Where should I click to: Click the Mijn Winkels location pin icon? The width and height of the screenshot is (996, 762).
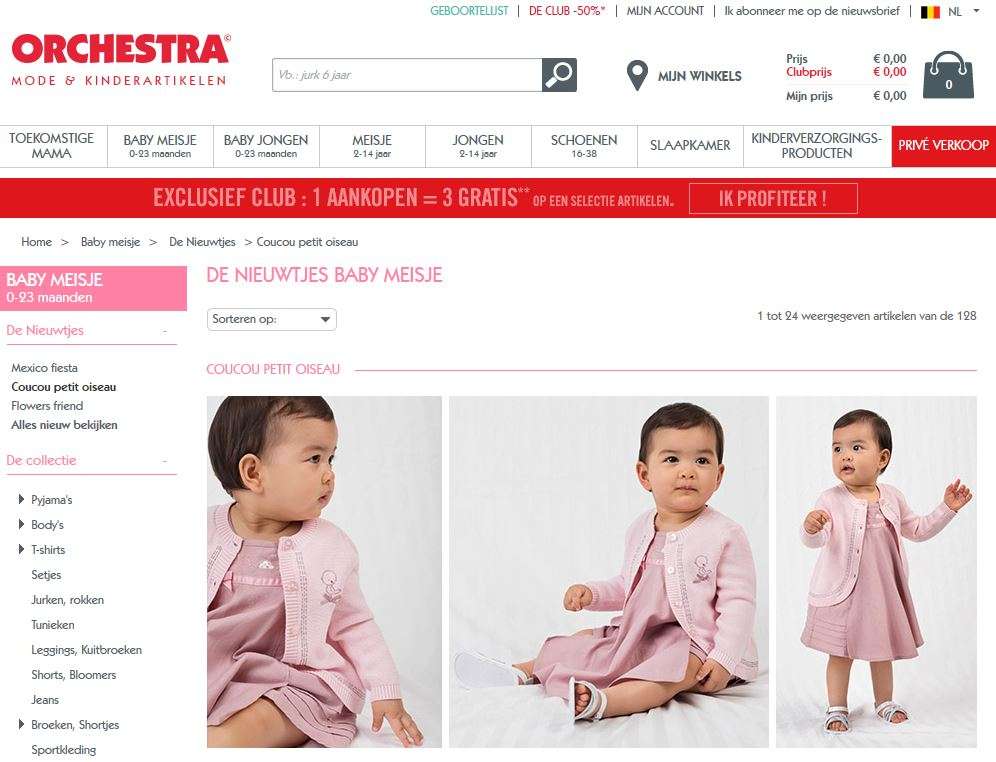(x=637, y=76)
